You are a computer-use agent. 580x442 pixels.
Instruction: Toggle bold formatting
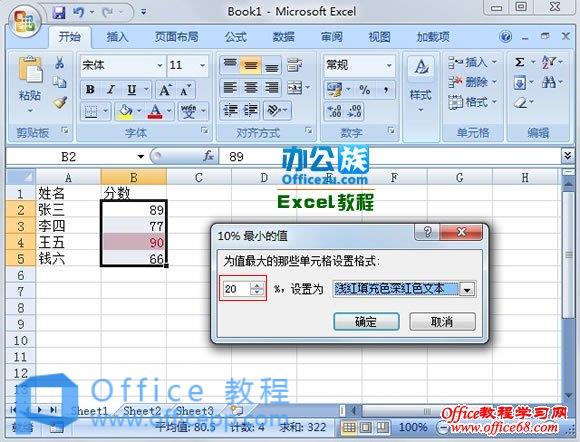coord(90,90)
